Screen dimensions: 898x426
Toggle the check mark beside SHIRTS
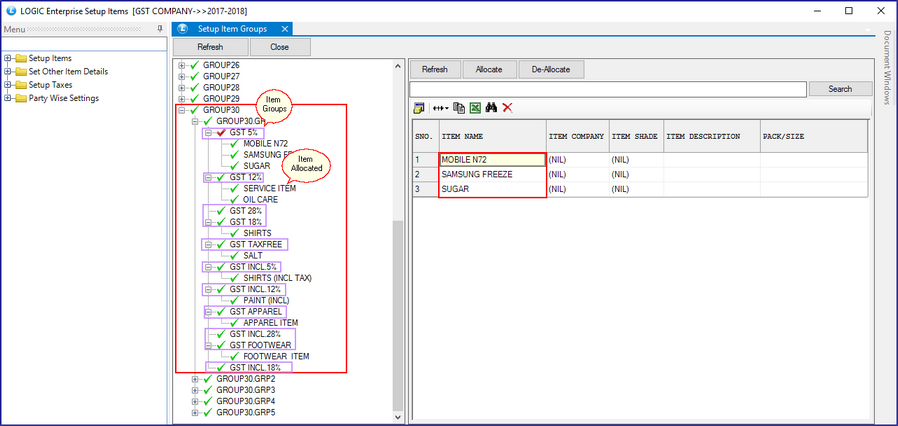click(x=234, y=233)
